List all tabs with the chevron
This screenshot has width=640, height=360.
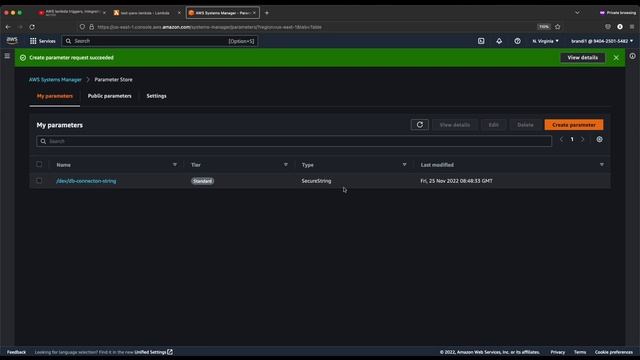pyautogui.click(x=577, y=13)
